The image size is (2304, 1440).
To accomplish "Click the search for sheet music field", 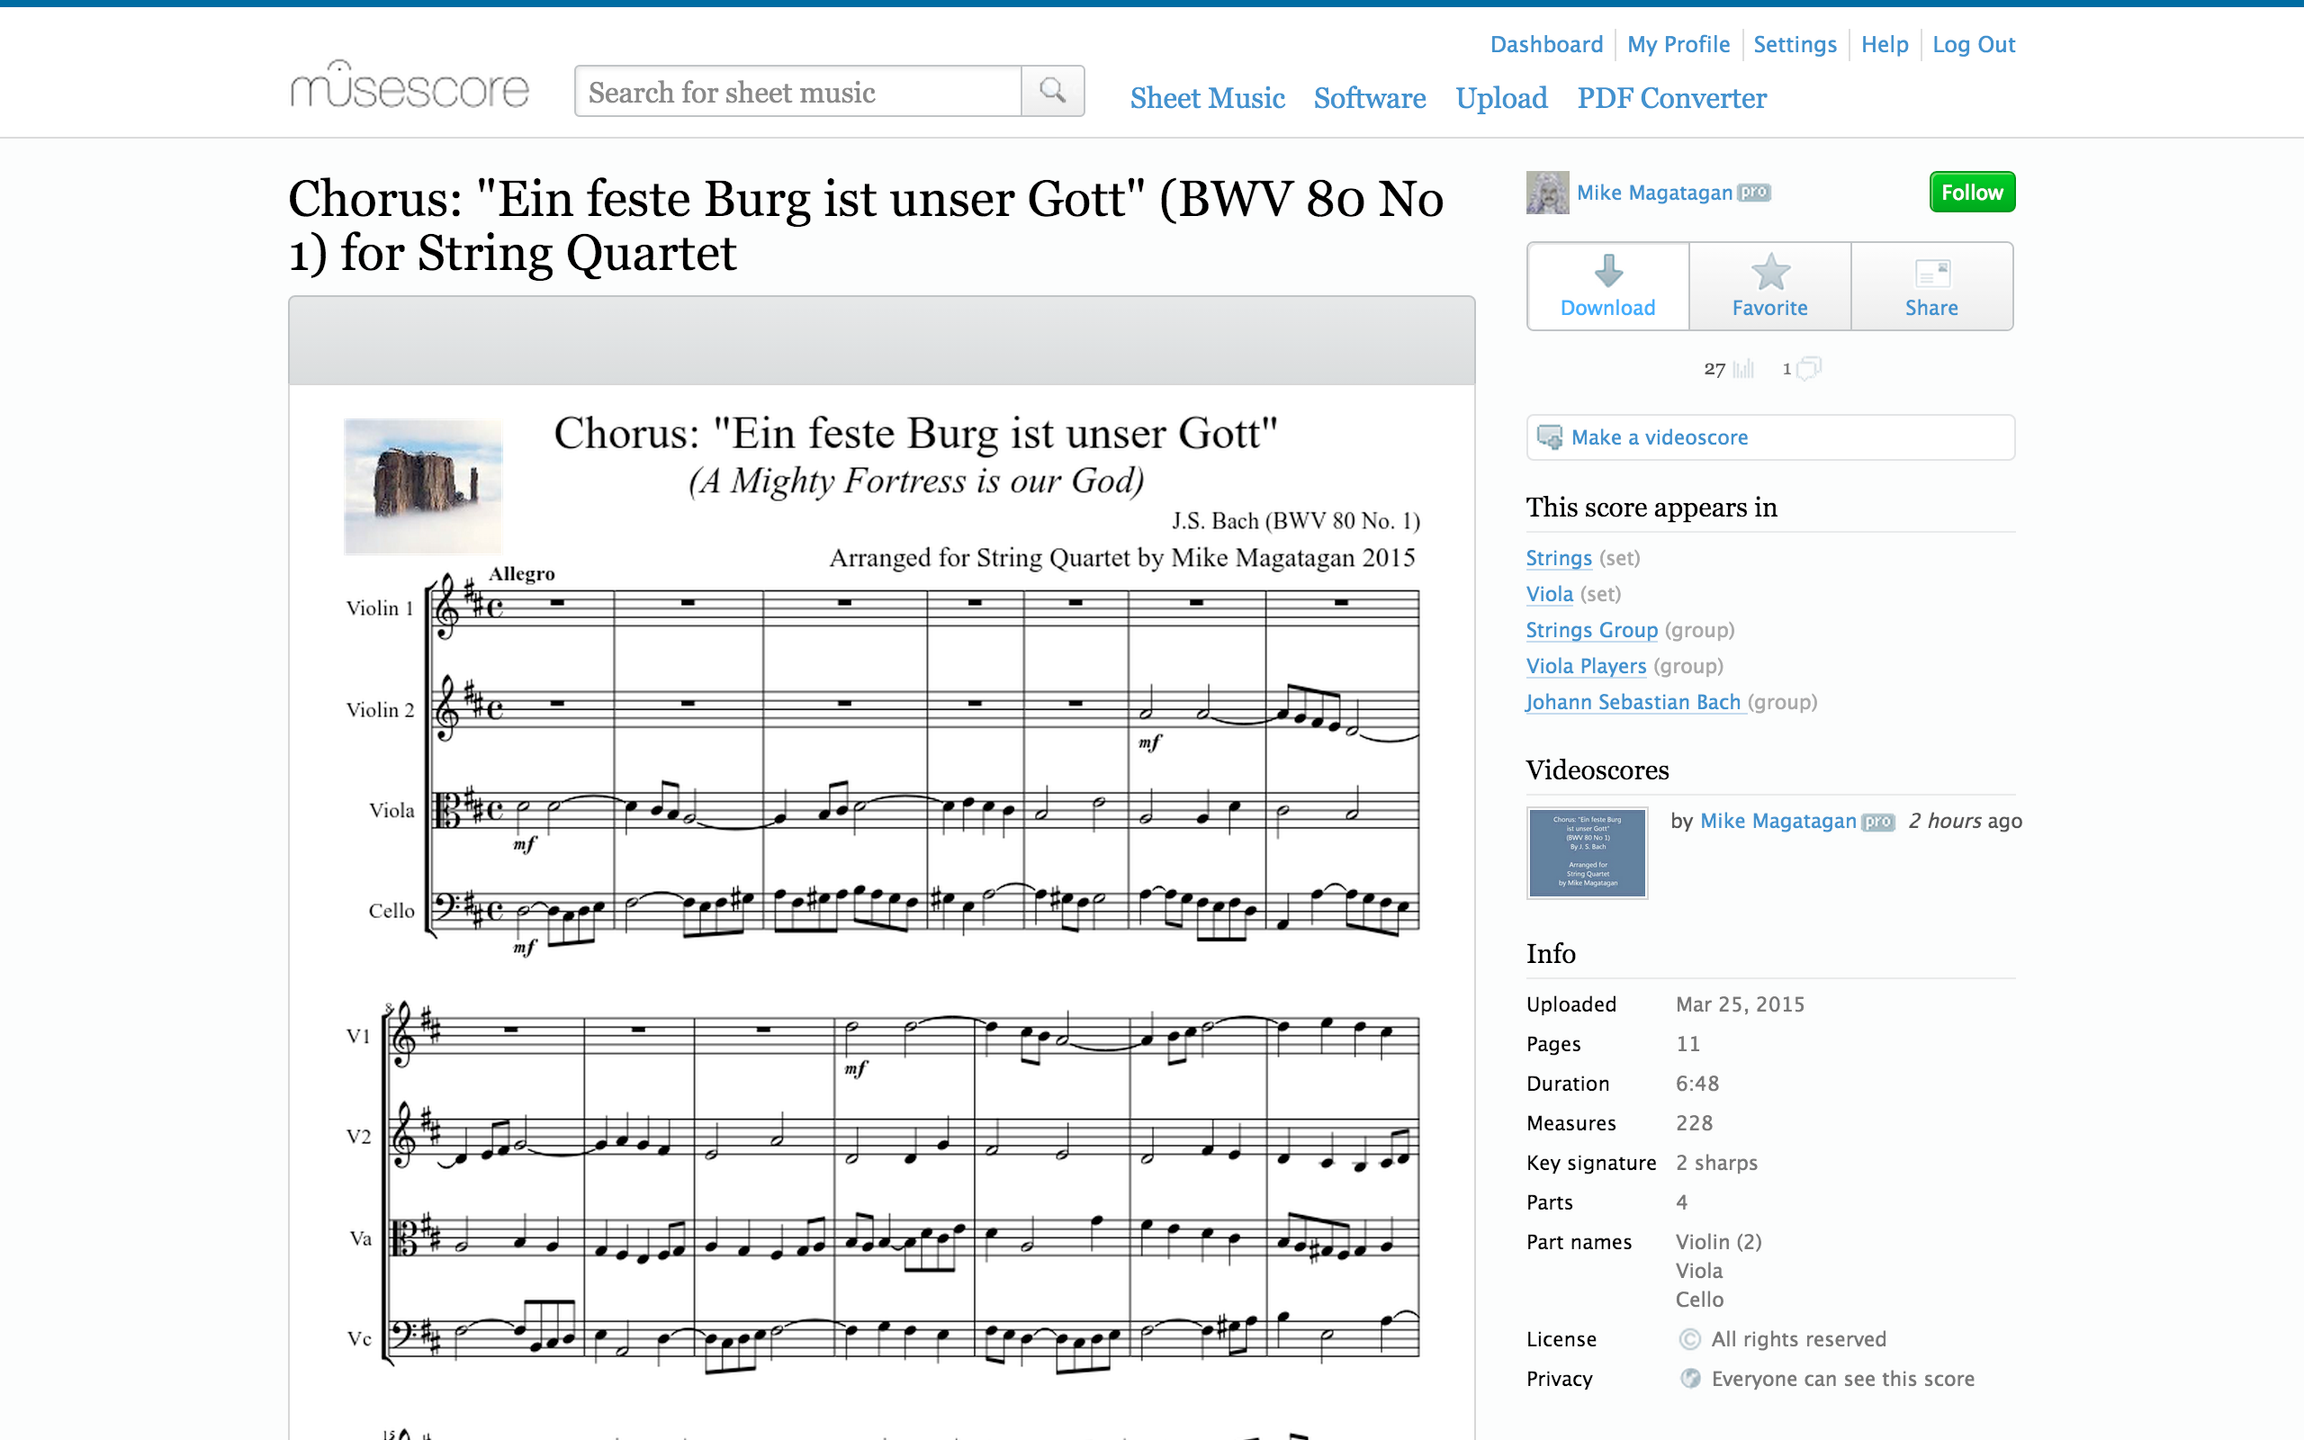I will [x=798, y=91].
